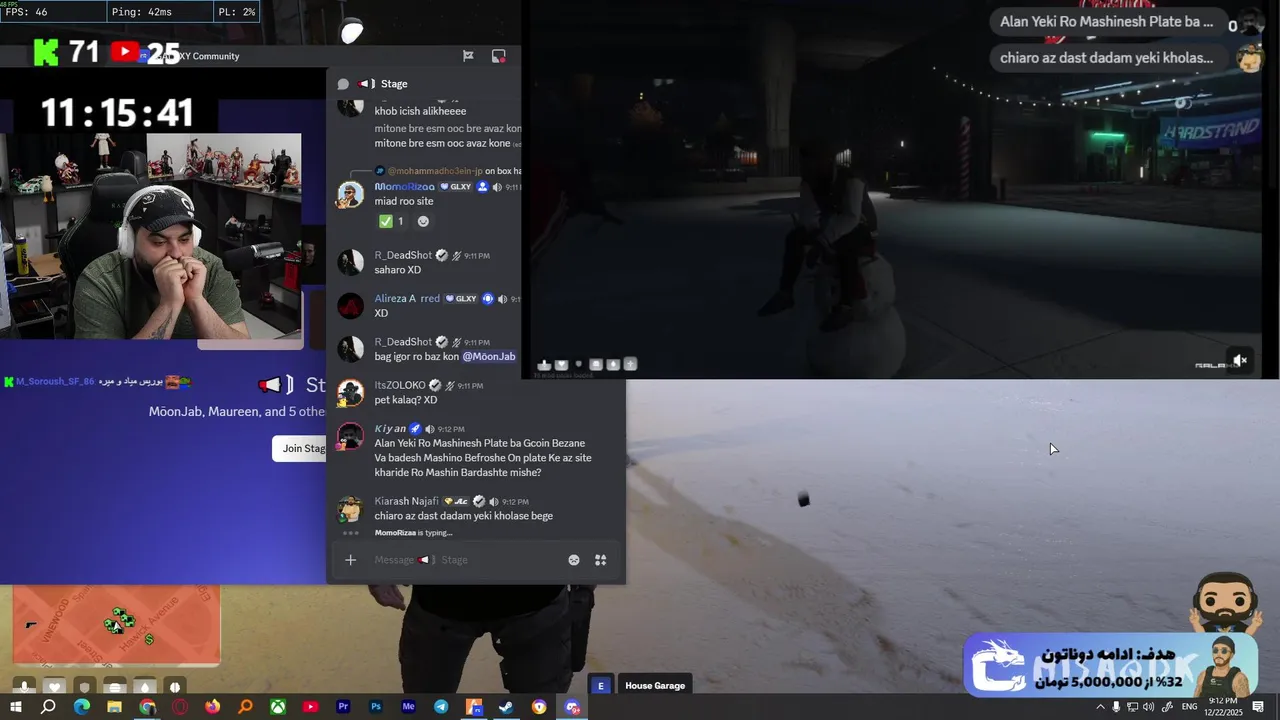Open the Stage channel title

coord(394,84)
